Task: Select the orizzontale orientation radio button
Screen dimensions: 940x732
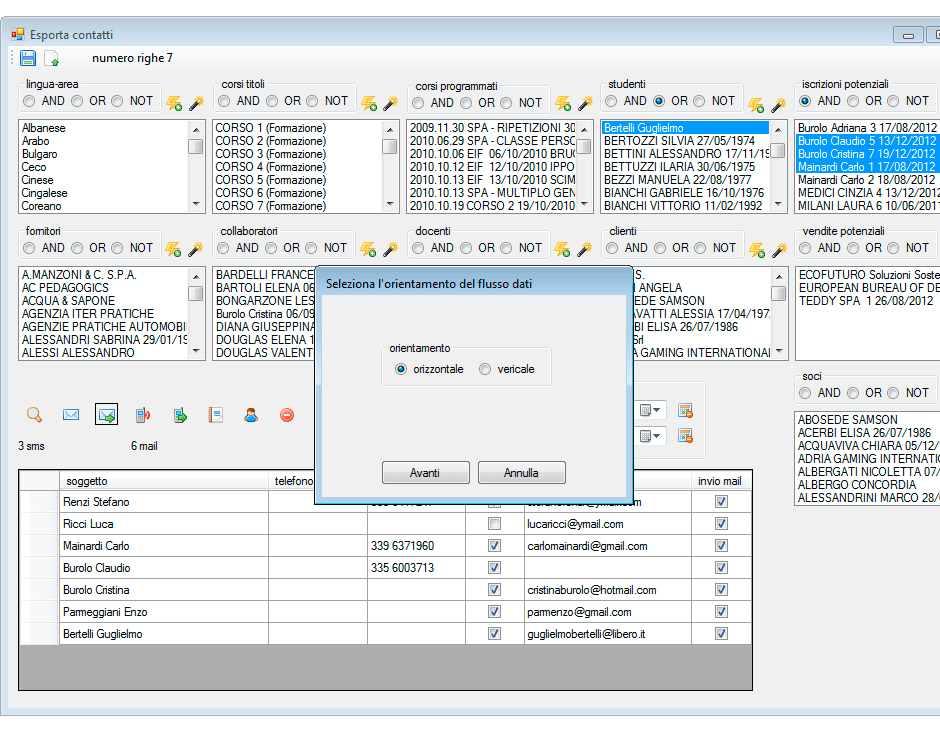Action: click(x=401, y=369)
